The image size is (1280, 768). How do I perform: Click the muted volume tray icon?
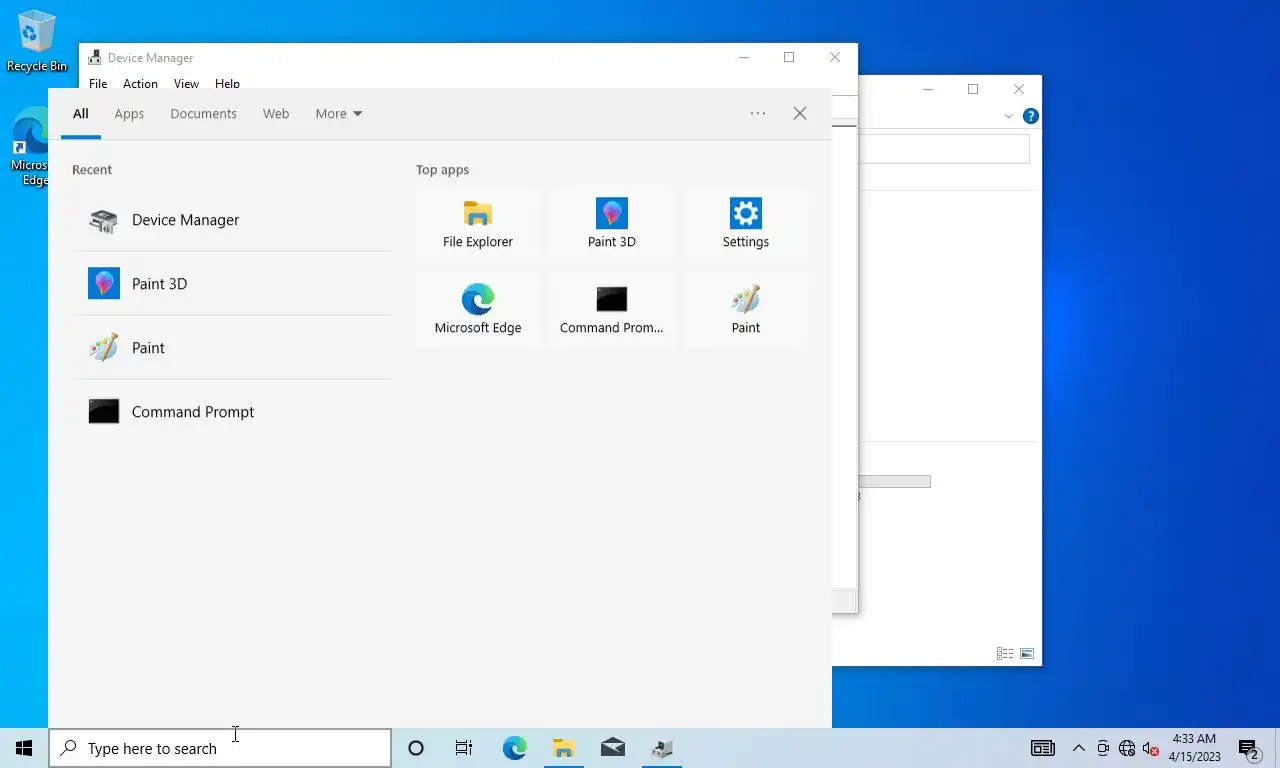point(1150,748)
